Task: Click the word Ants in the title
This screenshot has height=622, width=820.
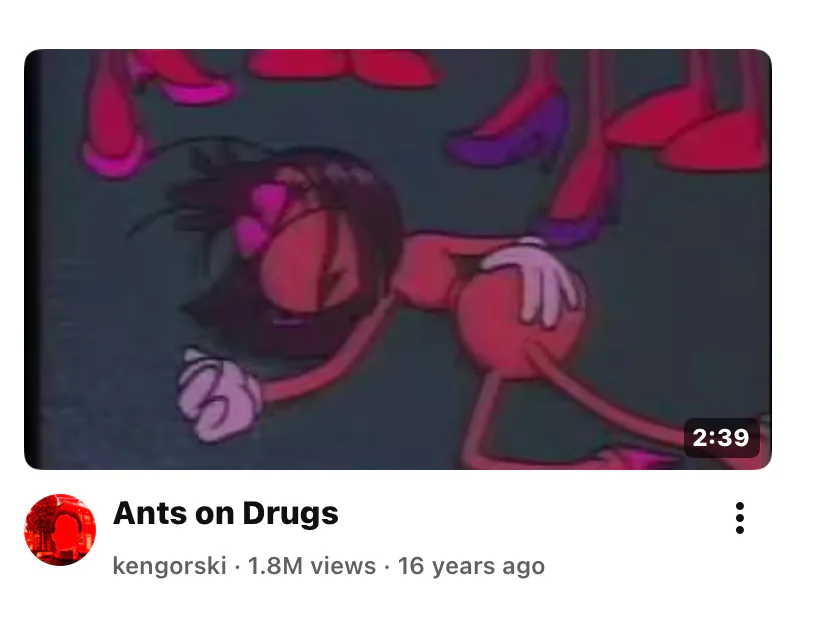Action: pos(150,513)
